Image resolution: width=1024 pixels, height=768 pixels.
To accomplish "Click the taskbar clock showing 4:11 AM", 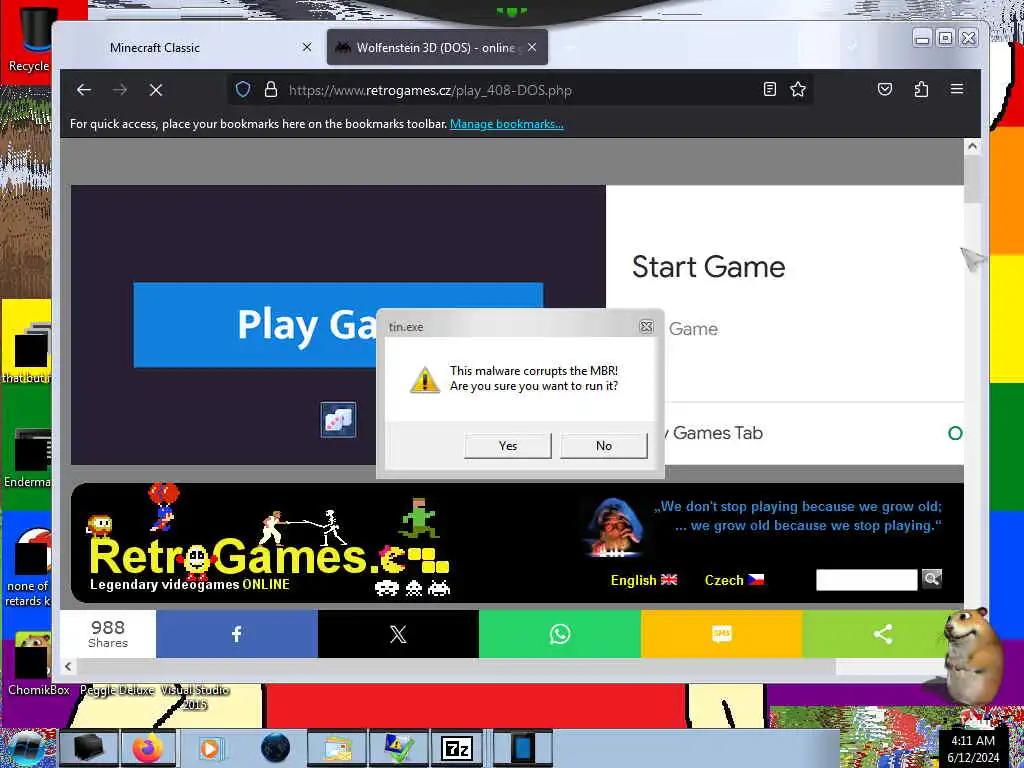I will 972,748.
